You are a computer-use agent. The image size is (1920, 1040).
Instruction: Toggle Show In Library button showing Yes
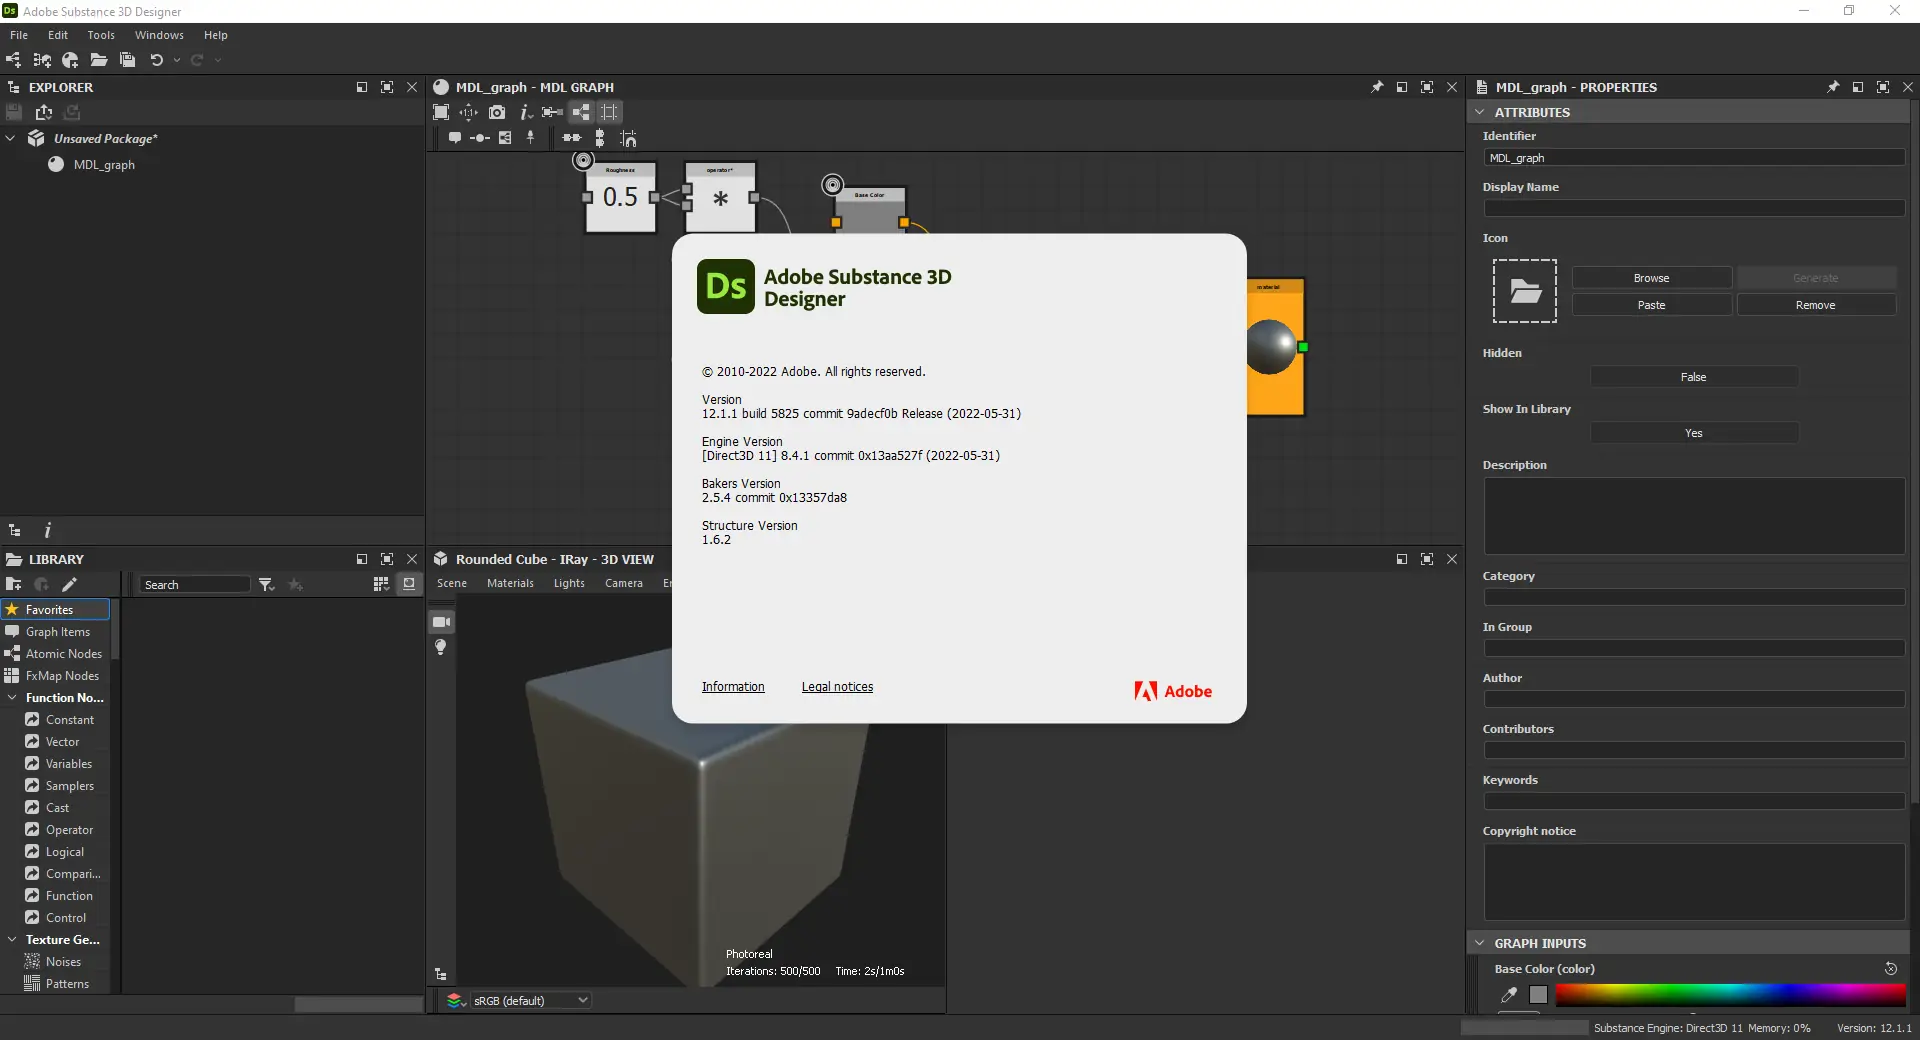coord(1694,433)
